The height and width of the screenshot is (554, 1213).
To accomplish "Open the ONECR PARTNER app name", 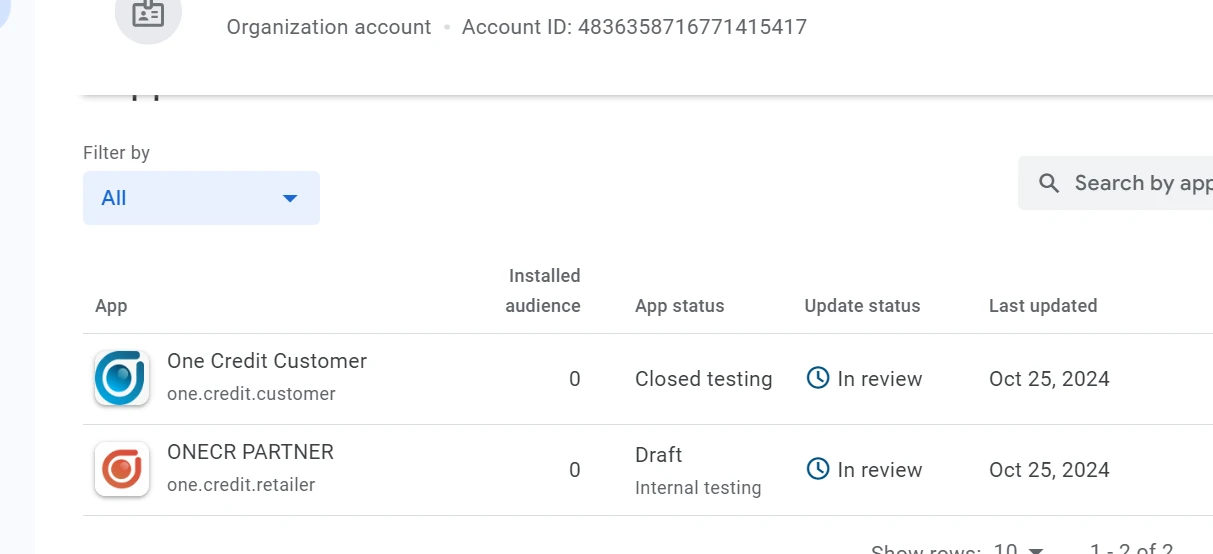I will point(250,452).
